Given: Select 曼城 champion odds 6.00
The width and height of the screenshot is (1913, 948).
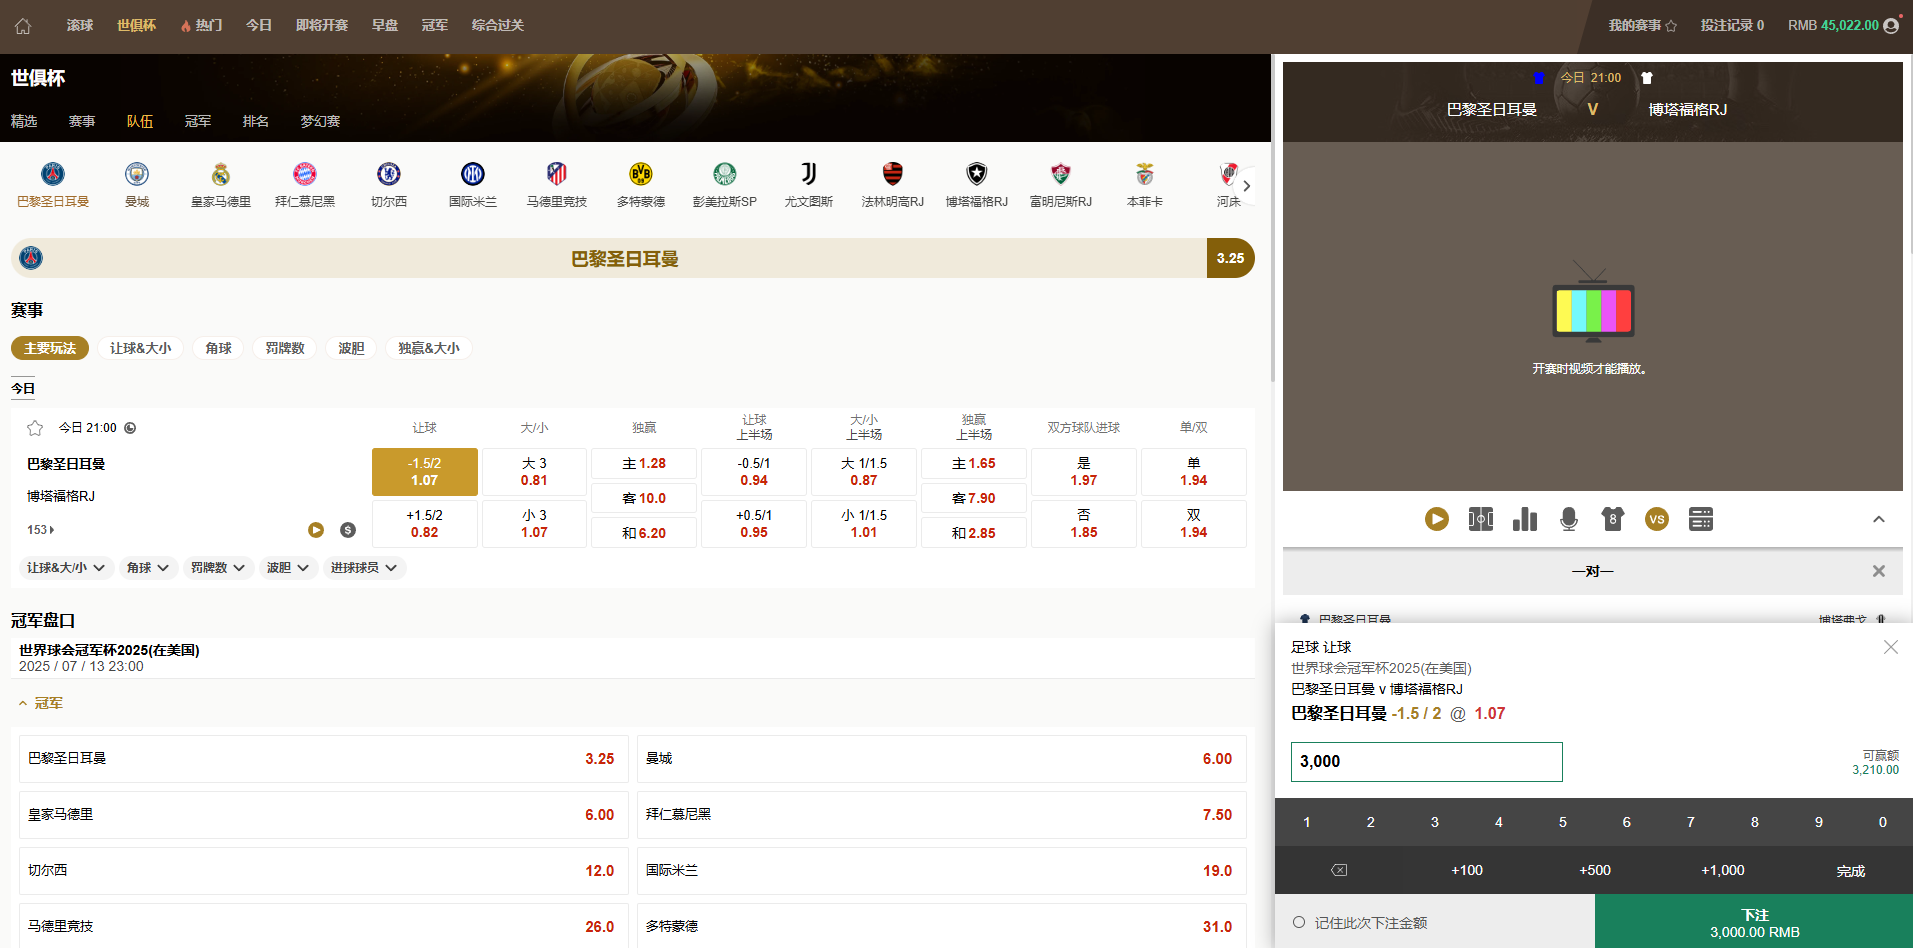Looking at the screenshot, I should [942, 759].
